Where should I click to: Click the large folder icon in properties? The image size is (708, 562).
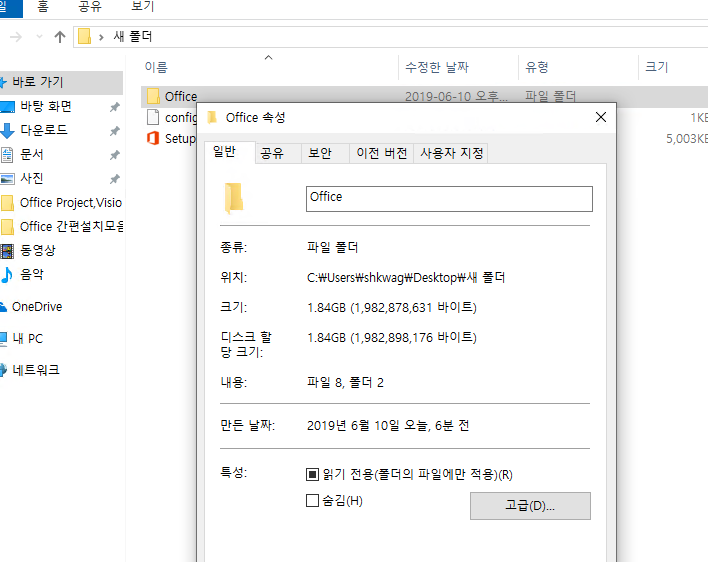click(234, 198)
